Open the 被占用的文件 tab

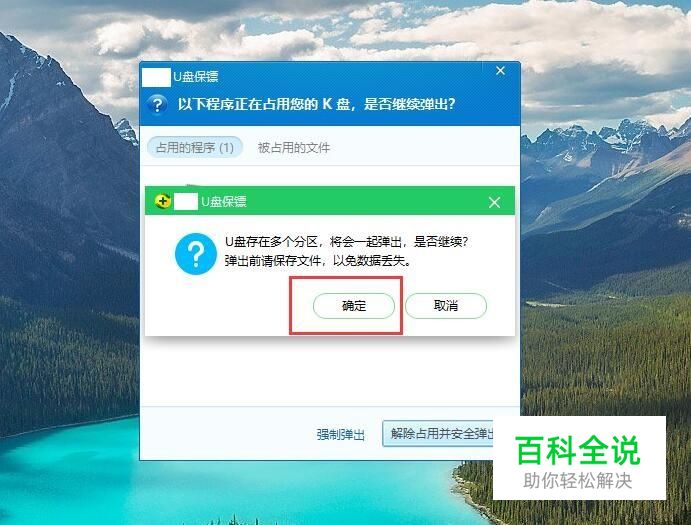(293, 148)
